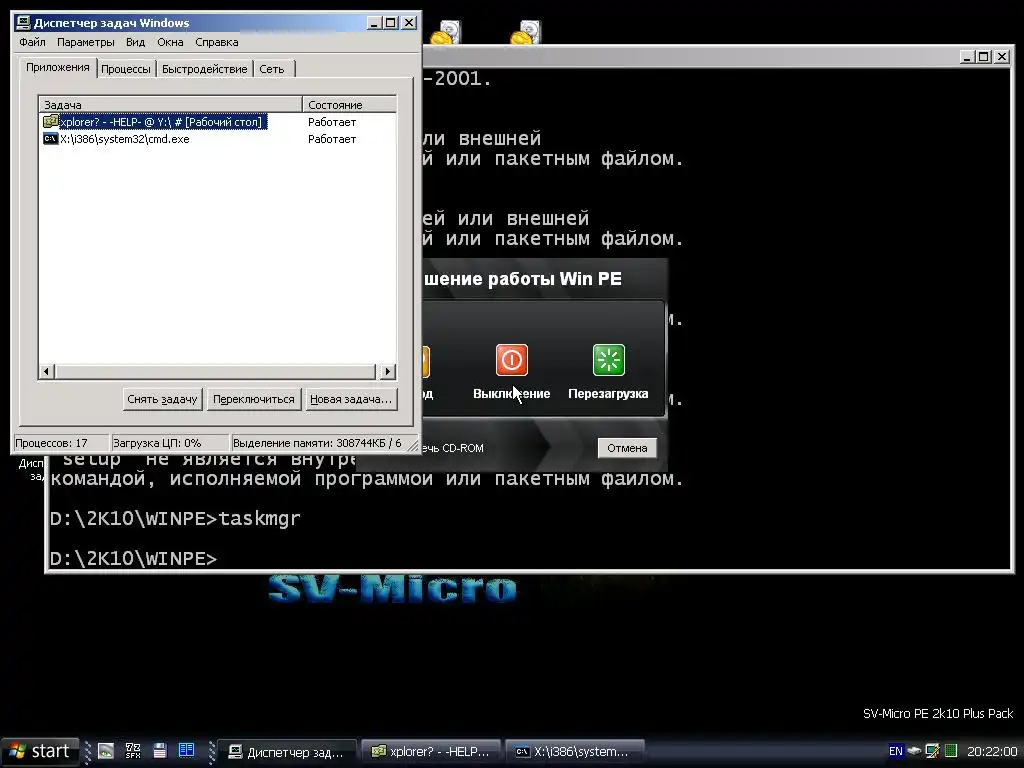
Task: Minimize the Task Manager window
Action: point(374,23)
